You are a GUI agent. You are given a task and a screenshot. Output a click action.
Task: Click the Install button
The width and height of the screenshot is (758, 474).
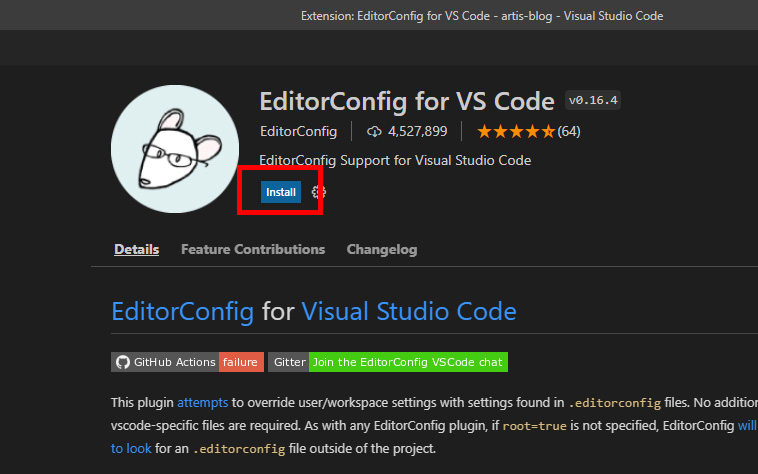pos(281,192)
